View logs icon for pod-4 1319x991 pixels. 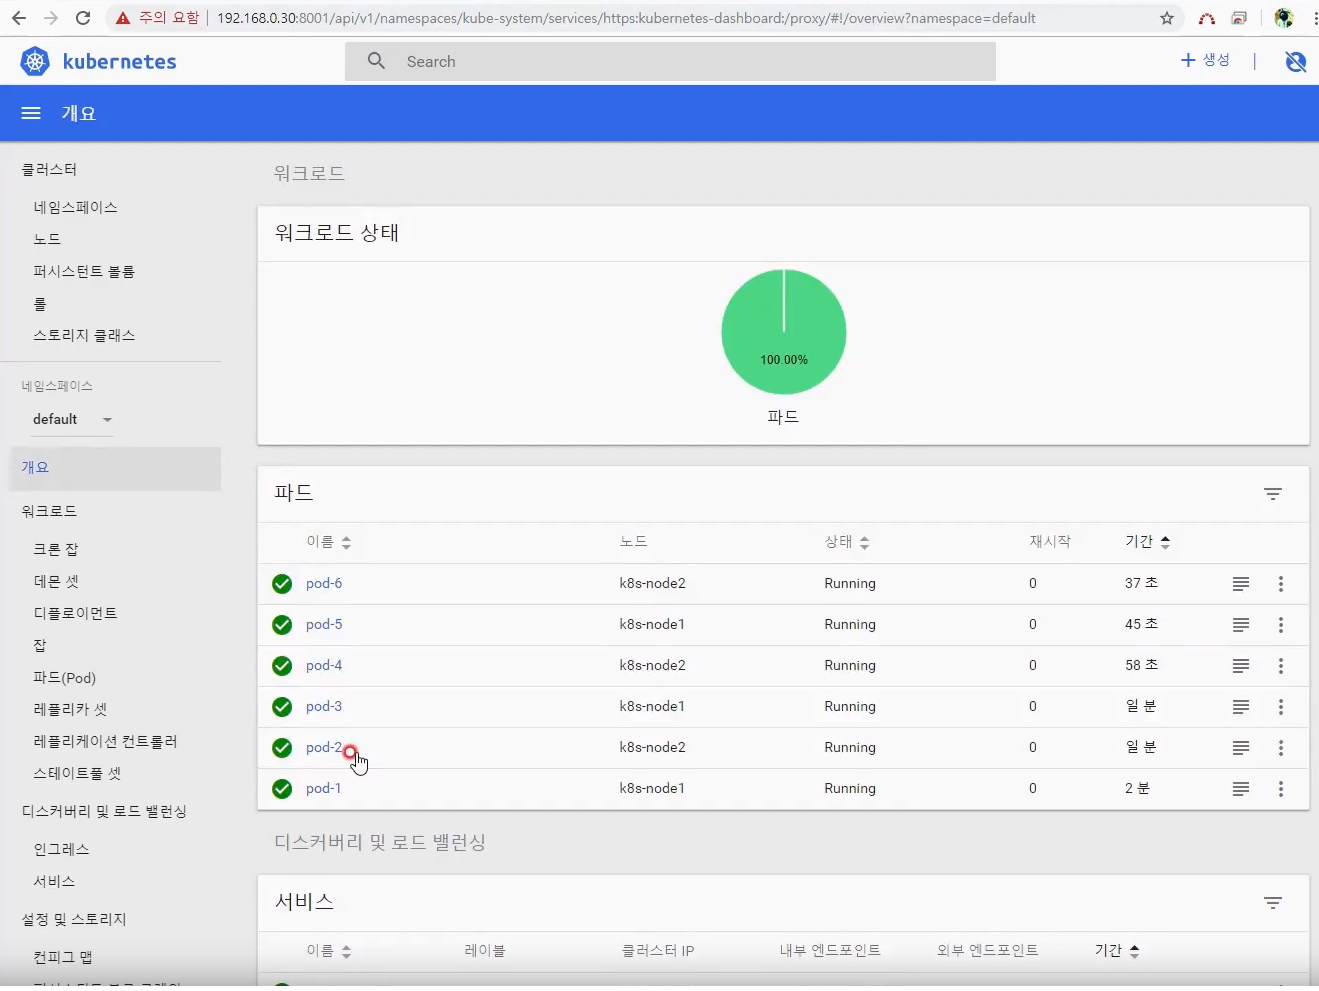tap(1240, 666)
